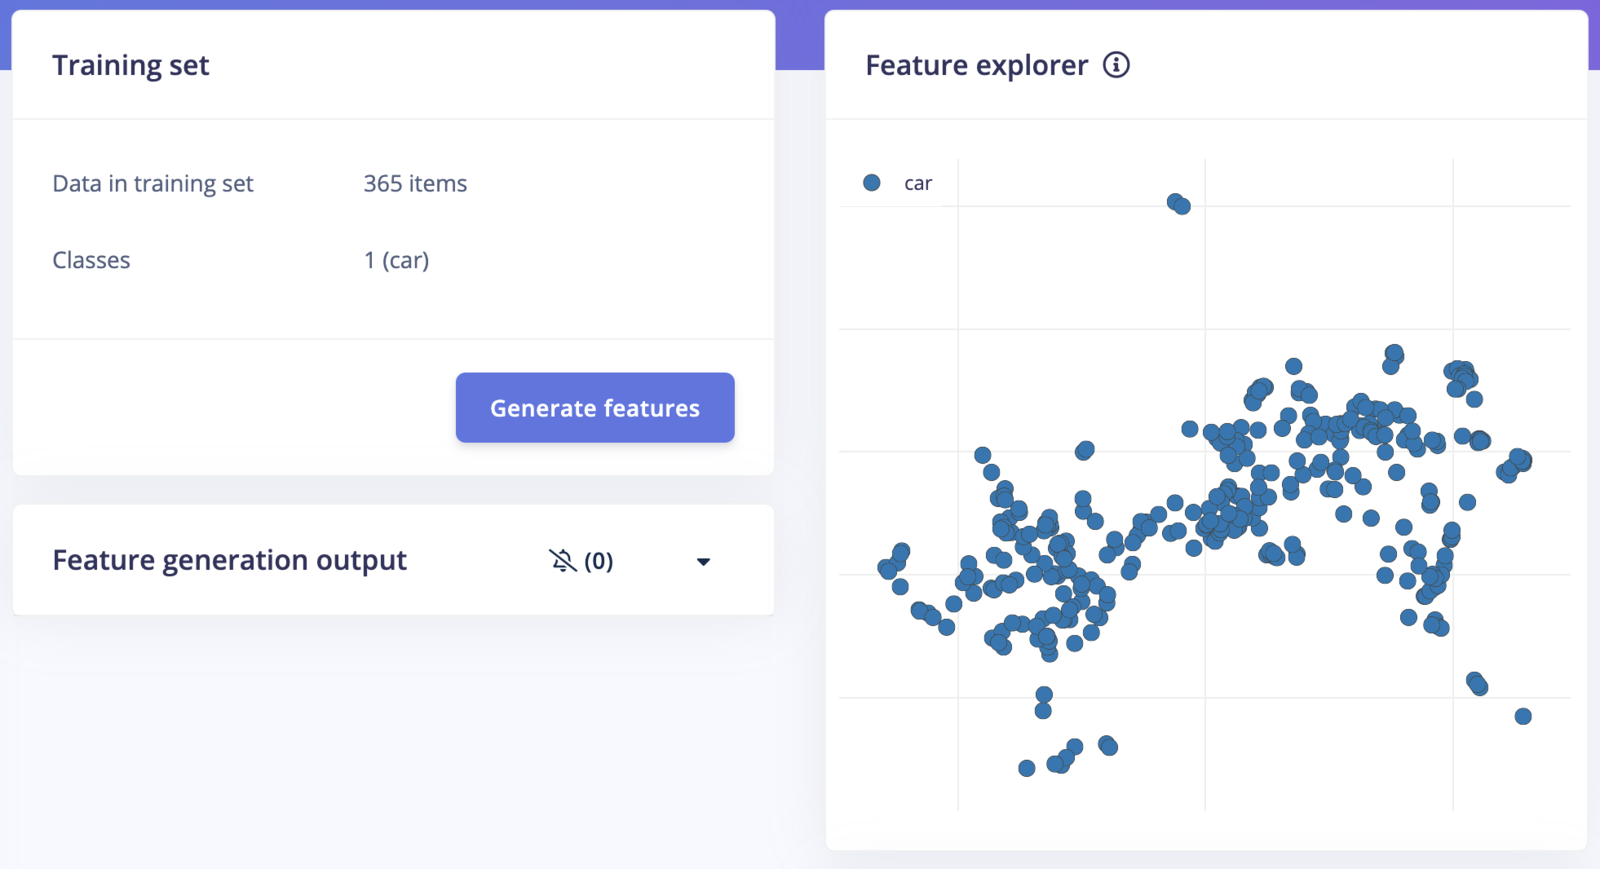Click the 365 items value
Image resolution: width=1600 pixels, height=869 pixels.
click(x=415, y=183)
